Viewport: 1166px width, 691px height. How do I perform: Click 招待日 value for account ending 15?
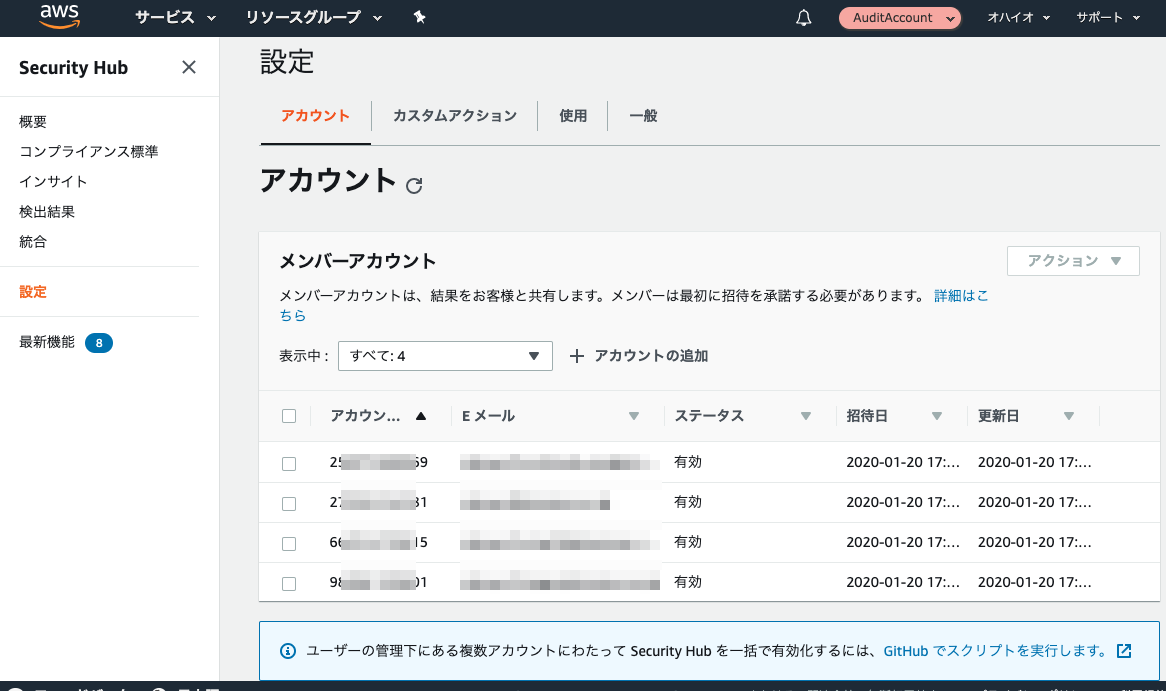[903, 542]
